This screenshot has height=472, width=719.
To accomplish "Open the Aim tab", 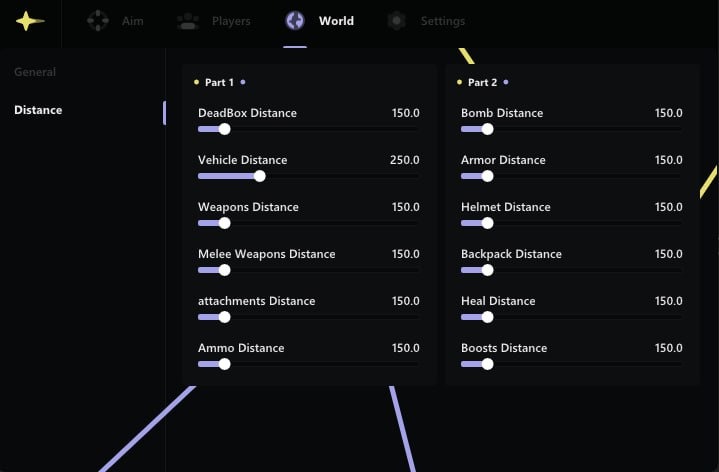I will pos(132,21).
